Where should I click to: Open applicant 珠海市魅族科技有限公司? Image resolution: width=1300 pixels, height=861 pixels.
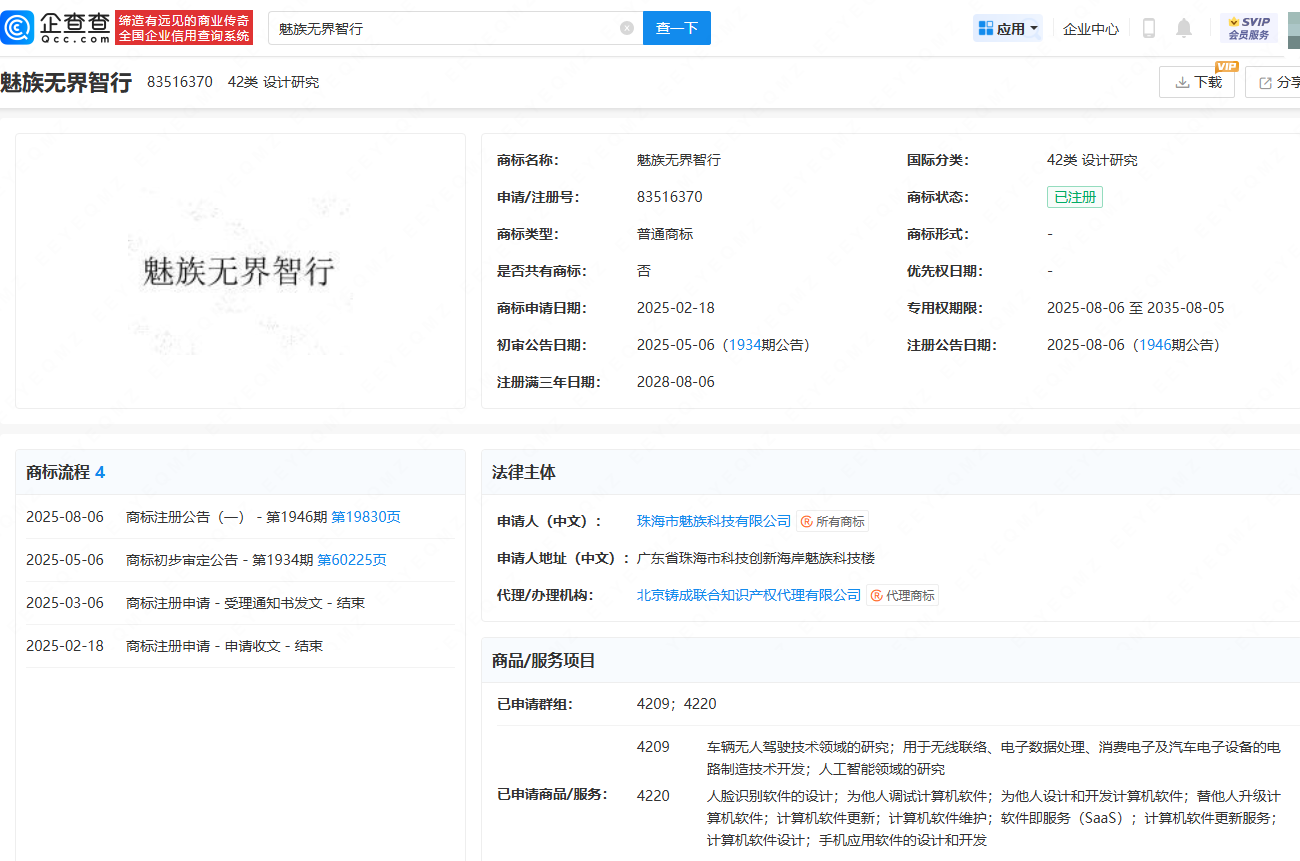[714, 521]
